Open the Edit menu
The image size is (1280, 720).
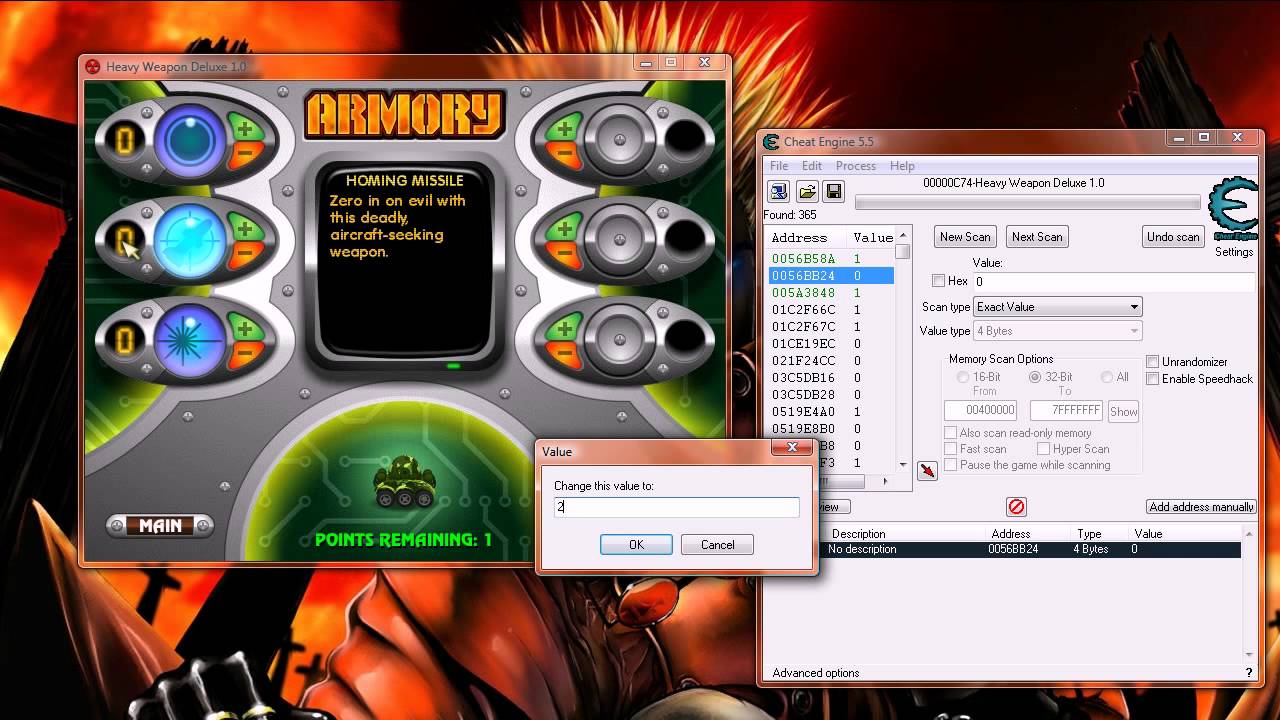pyautogui.click(x=812, y=166)
